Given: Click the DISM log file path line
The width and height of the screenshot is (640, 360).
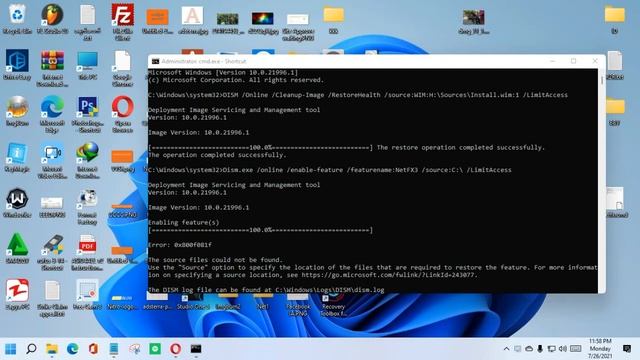Looking at the screenshot, I should (266, 290).
